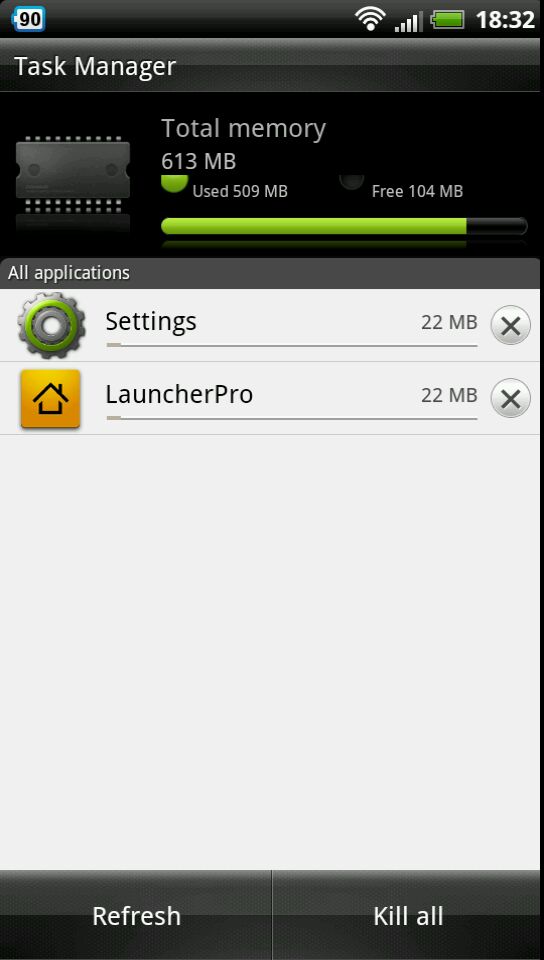Tap the LauncherPro house icon
Screen dimensions: 544x960
tap(50, 399)
